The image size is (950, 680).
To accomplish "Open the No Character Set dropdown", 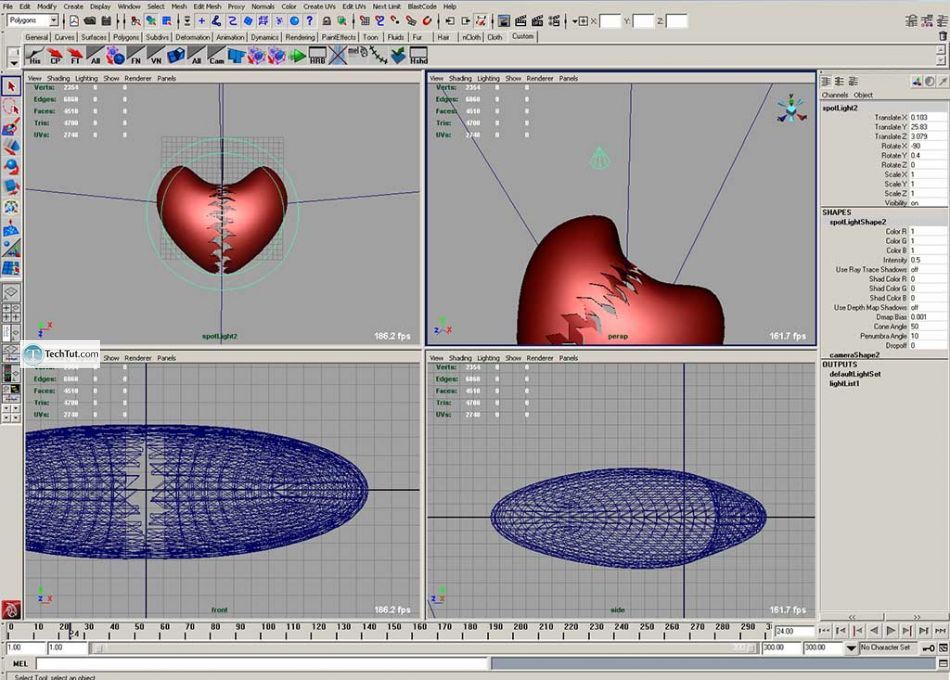I will click(886, 648).
